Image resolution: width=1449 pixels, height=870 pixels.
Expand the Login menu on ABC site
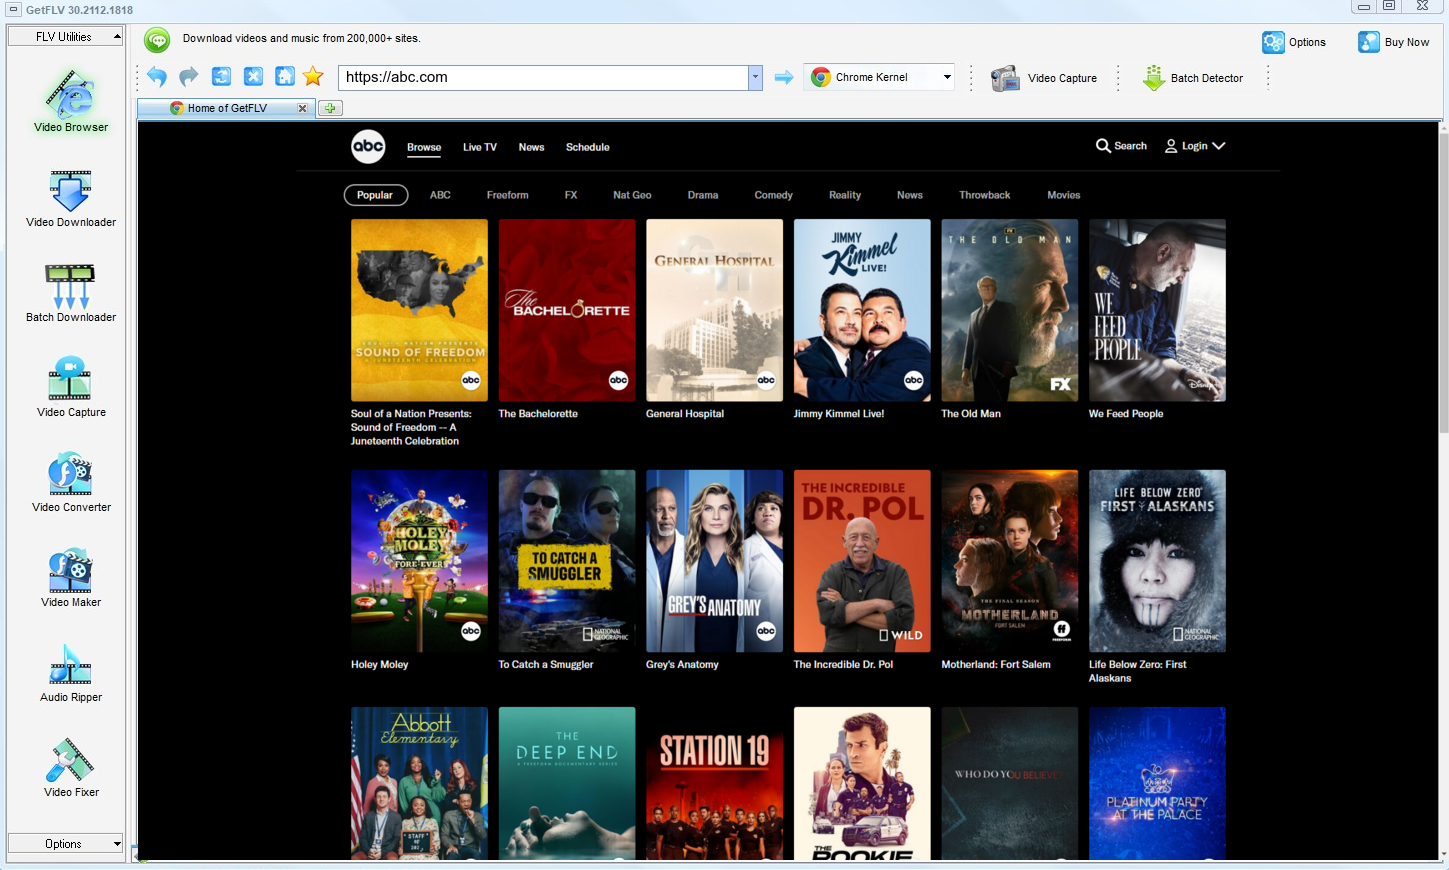click(x=1195, y=146)
